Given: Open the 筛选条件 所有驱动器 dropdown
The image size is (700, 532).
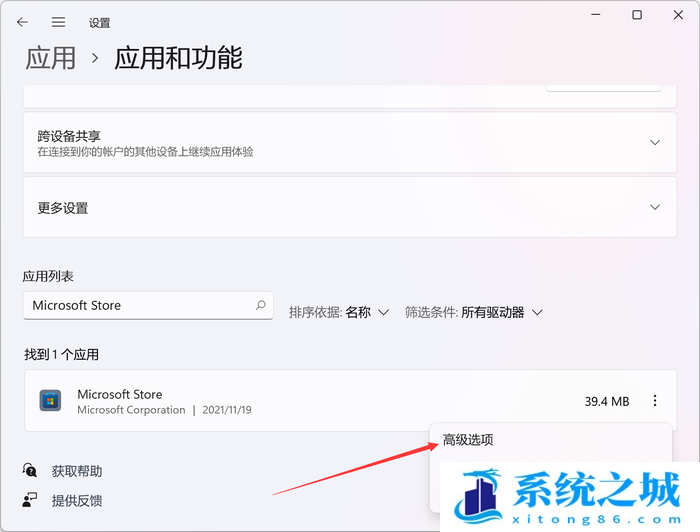Looking at the screenshot, I should (x=474, y=312).
